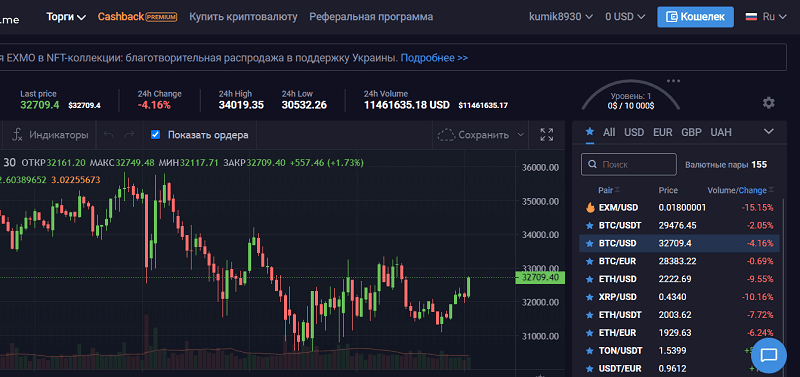
Task: Click the 30 chart interval label
Action: [x=9, y=163]
